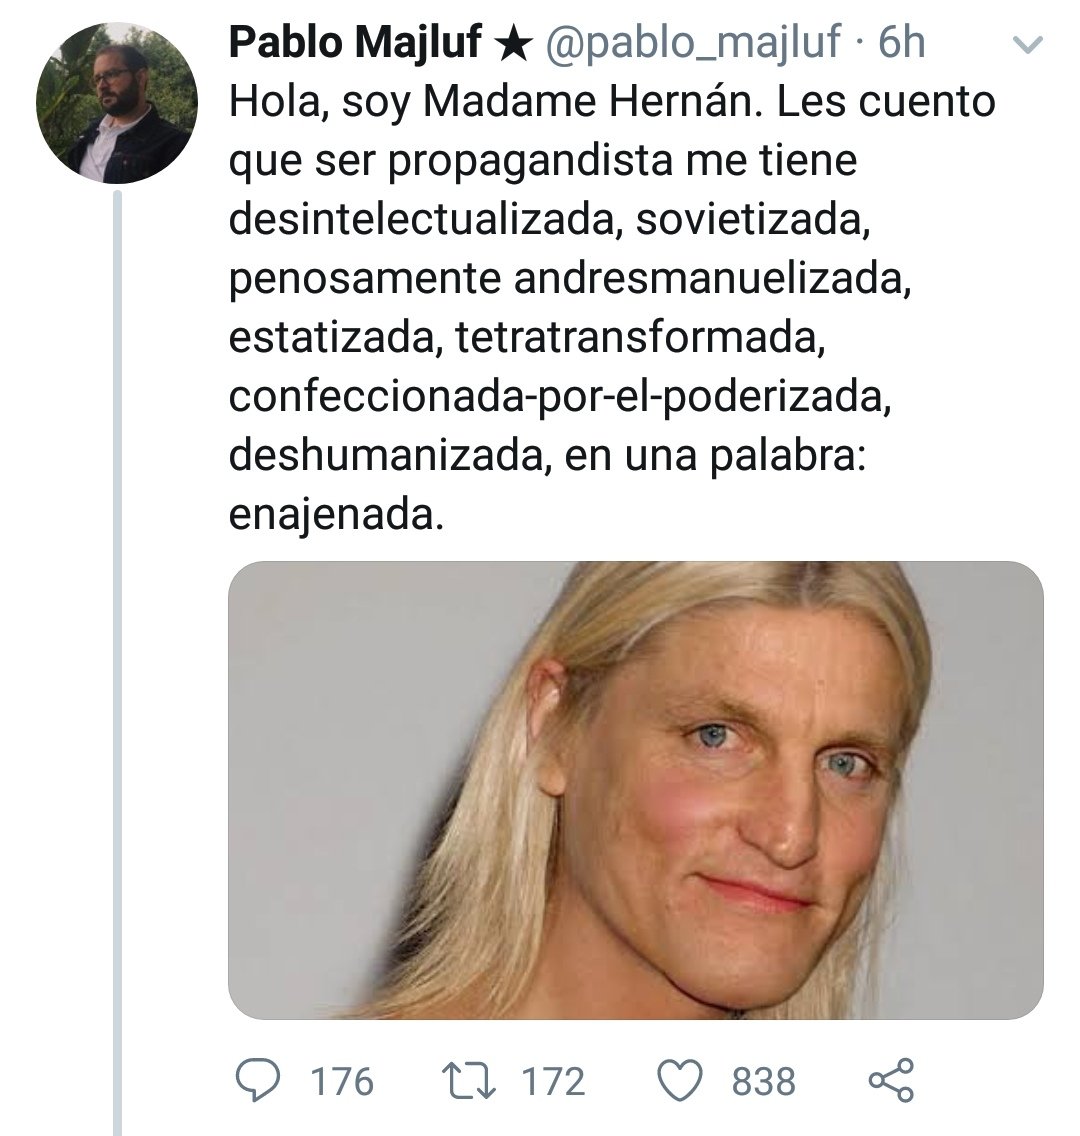Click the star symbol beside Pablo Majluf

[x=511, y=43]
